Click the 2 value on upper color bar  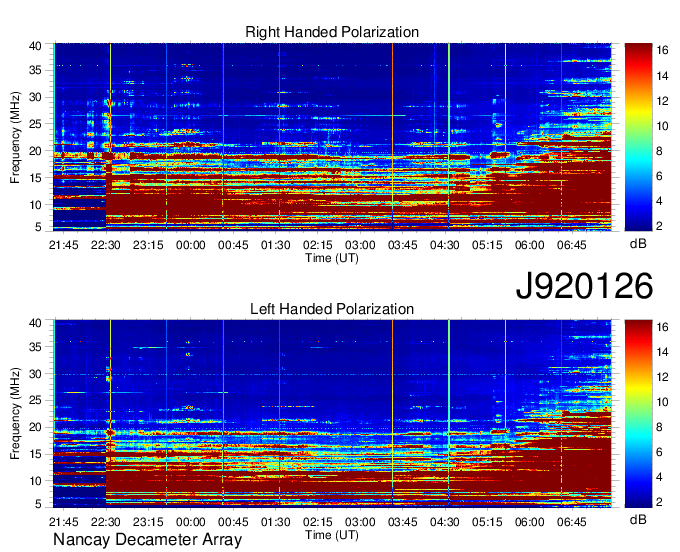tap(659, 225)
